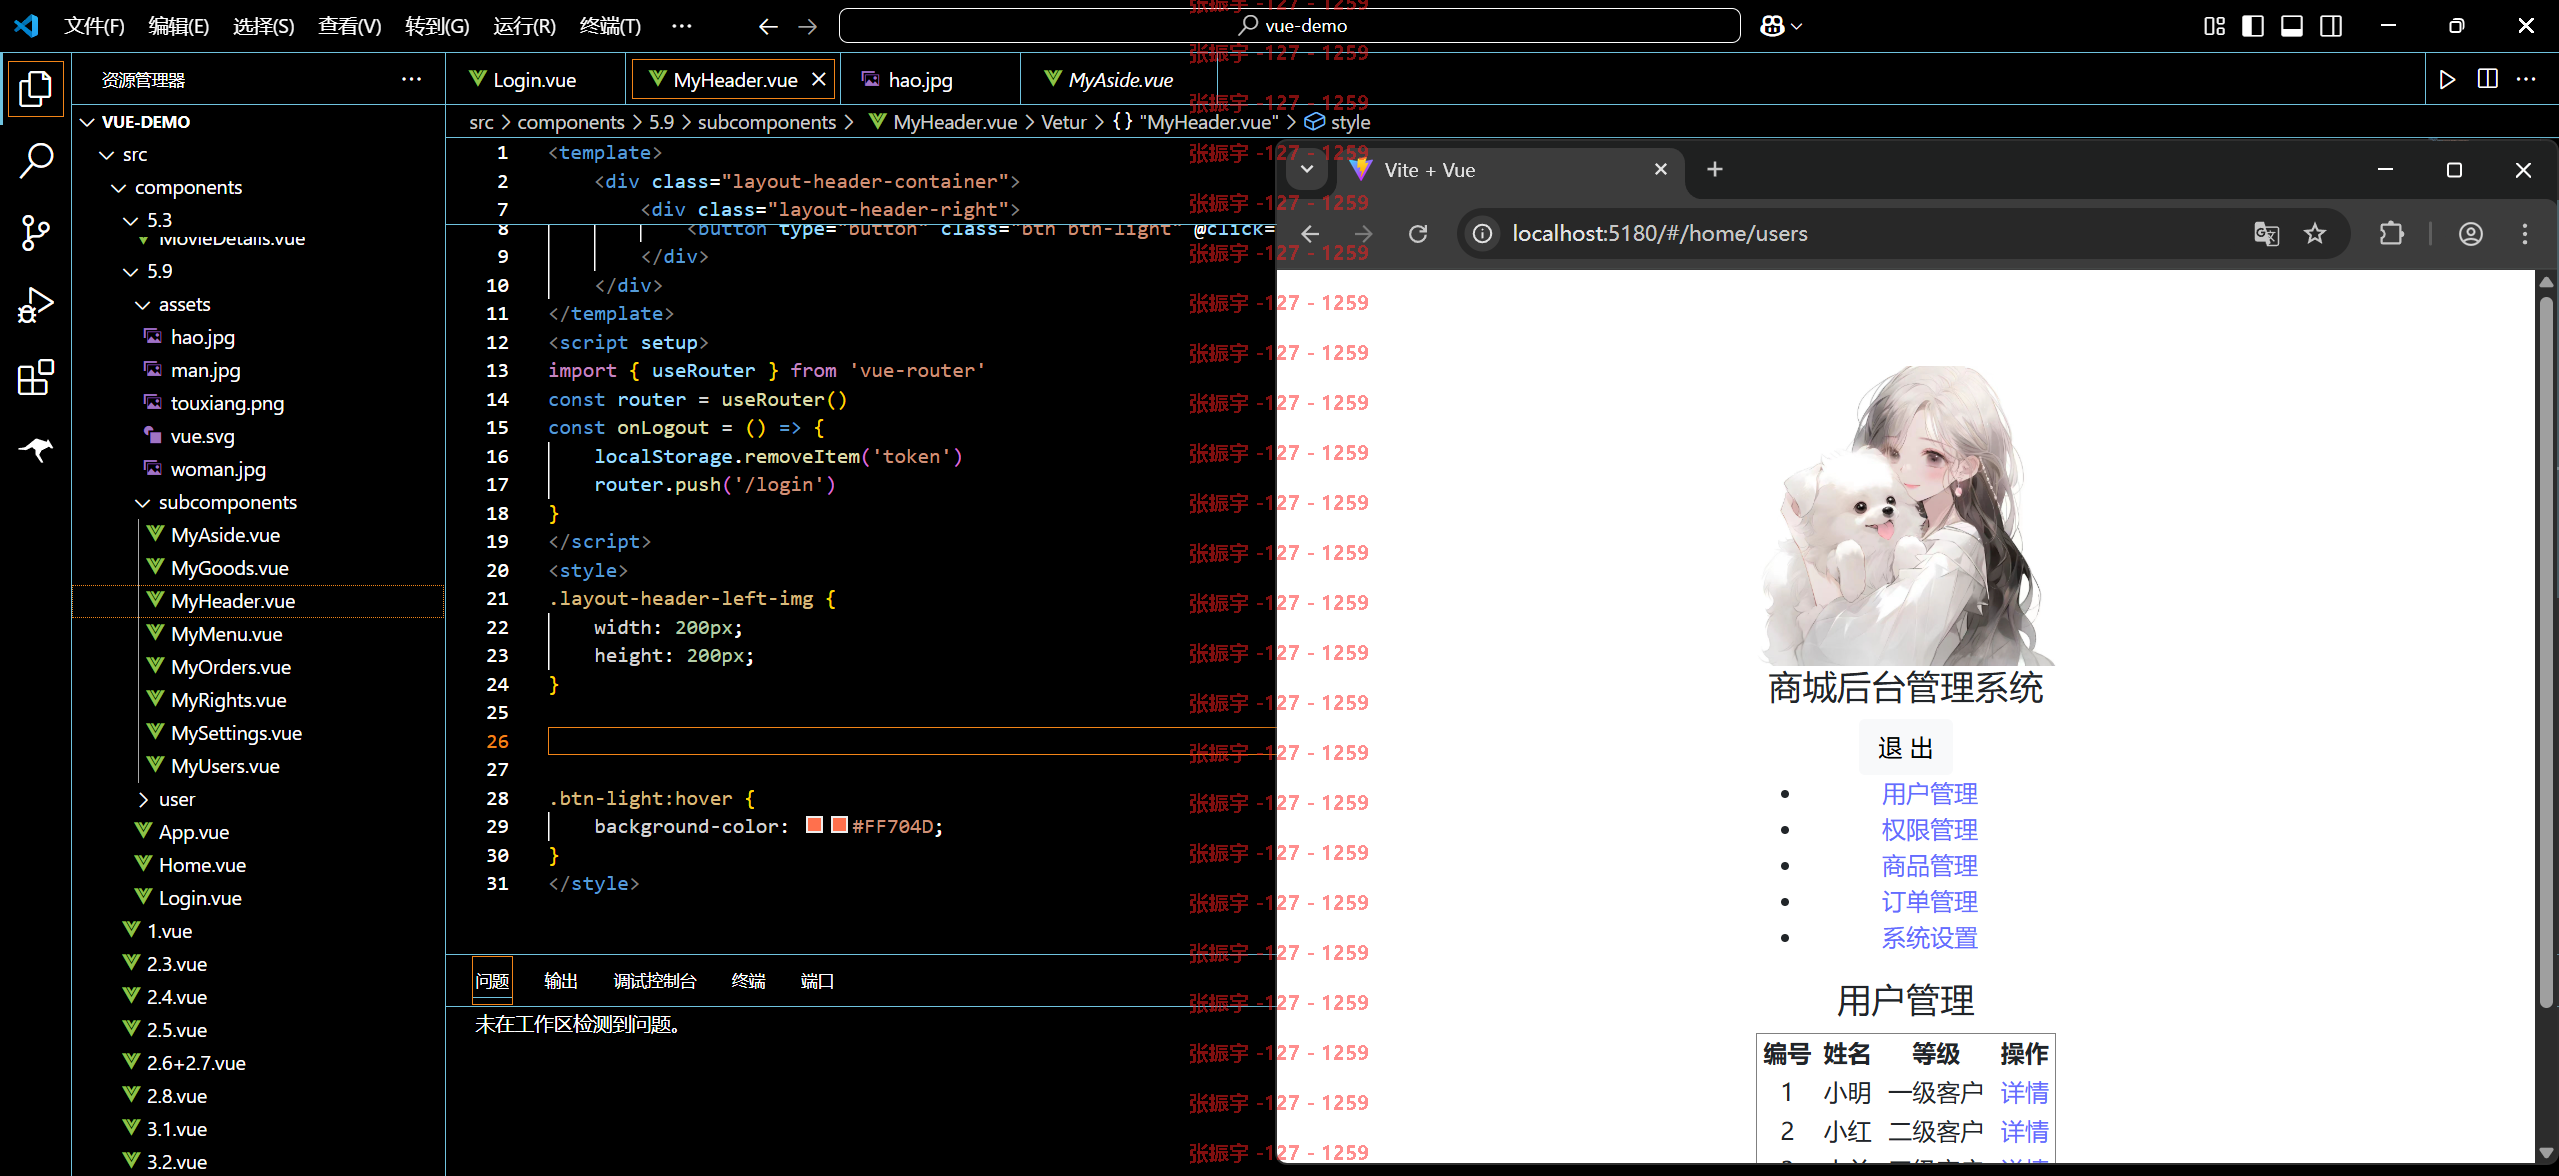
Task: Click the vue-demo command center search box
Action: pyautogui.click(x=1289, y=26)
